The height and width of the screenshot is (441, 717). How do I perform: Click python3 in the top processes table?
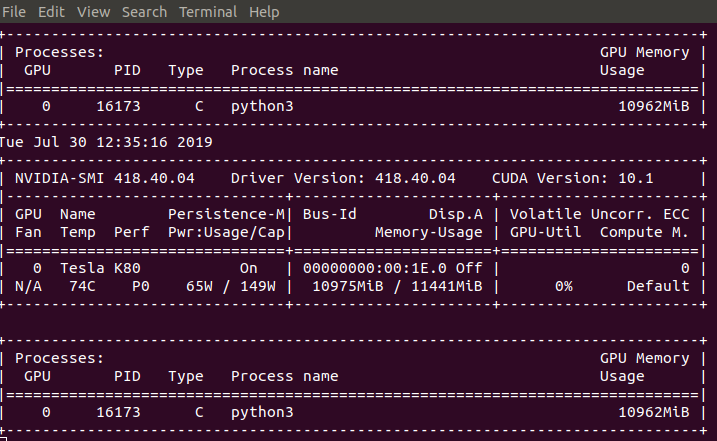pyautogui.click(x=262, y=105)
